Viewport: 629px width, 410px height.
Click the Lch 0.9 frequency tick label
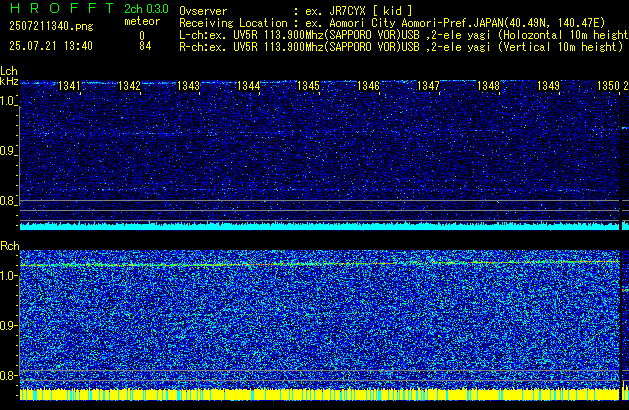8,151
